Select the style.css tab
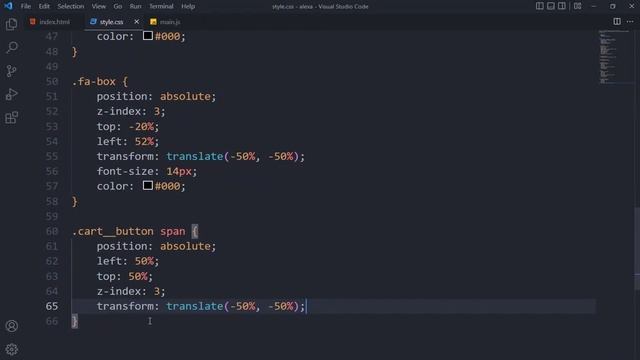Screen dimensions: 640x360 (111, 22)
